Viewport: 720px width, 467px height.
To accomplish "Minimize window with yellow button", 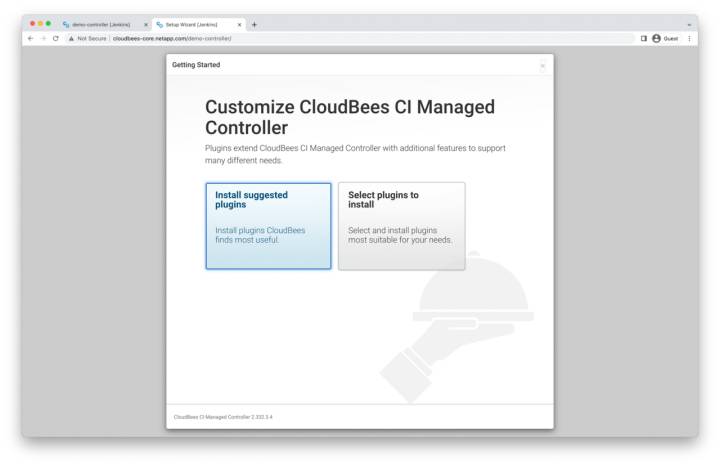I will [x=40, y=23].
